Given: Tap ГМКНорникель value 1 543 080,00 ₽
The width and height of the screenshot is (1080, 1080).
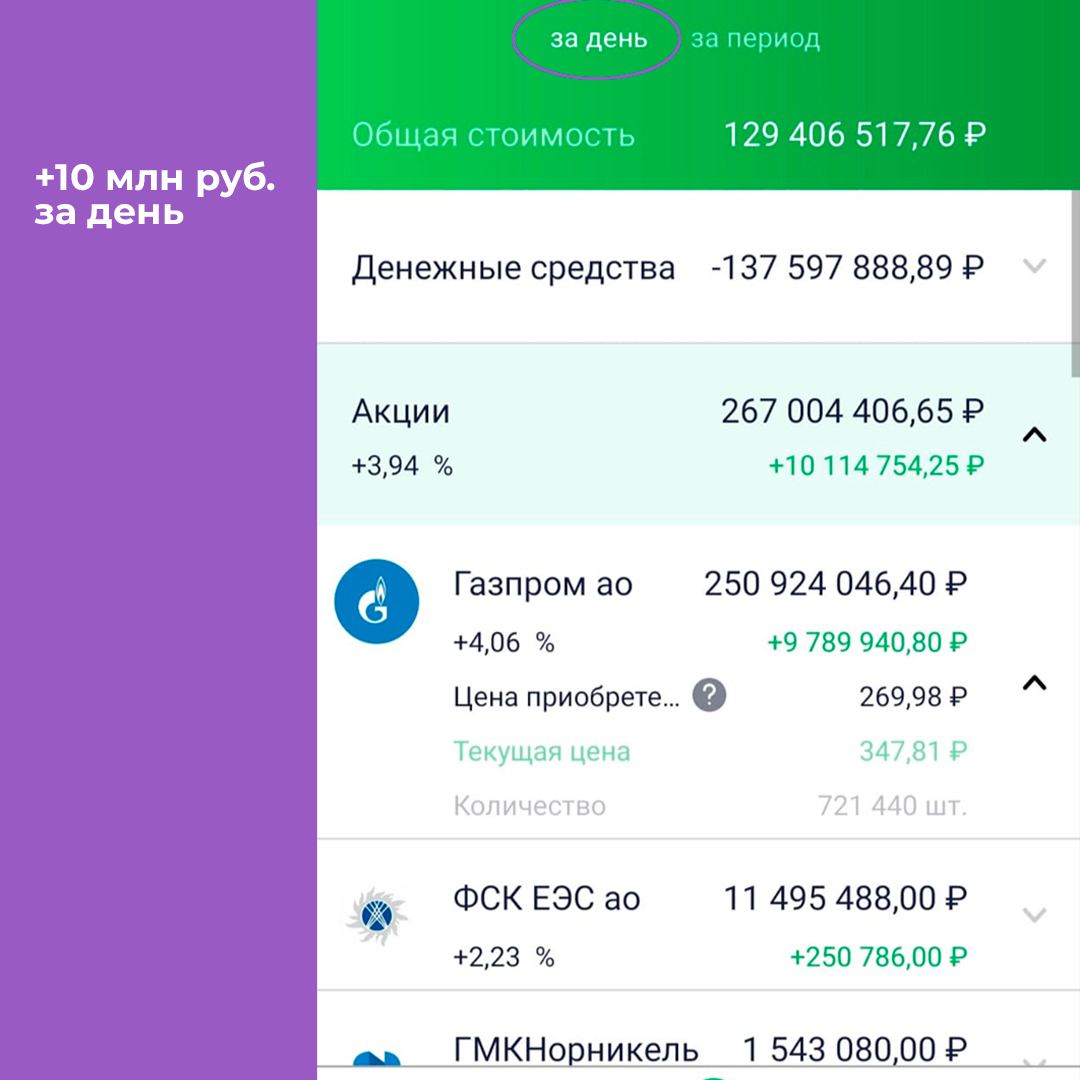Looking at the screenshot, I should click(x=855, y=1050).
